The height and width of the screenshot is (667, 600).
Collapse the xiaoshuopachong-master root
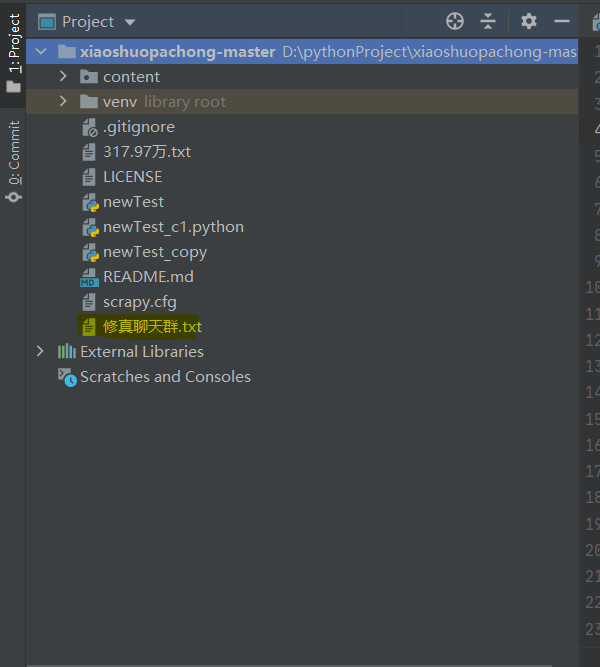point(40,51)
